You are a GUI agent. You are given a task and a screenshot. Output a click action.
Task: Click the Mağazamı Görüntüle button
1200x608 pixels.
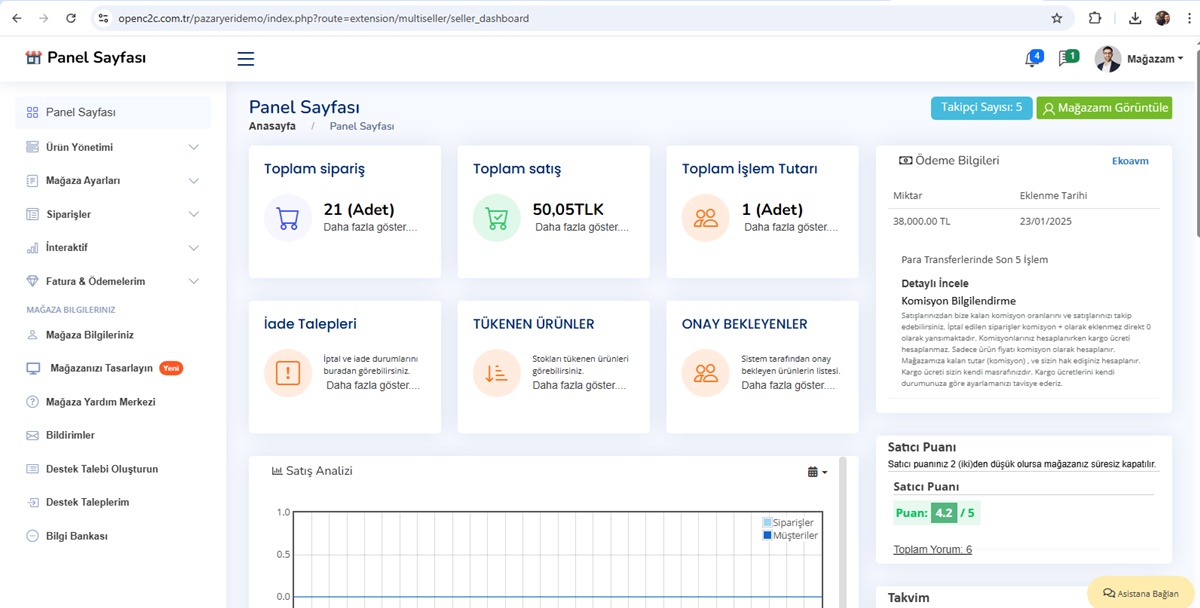click(1104, 108)
